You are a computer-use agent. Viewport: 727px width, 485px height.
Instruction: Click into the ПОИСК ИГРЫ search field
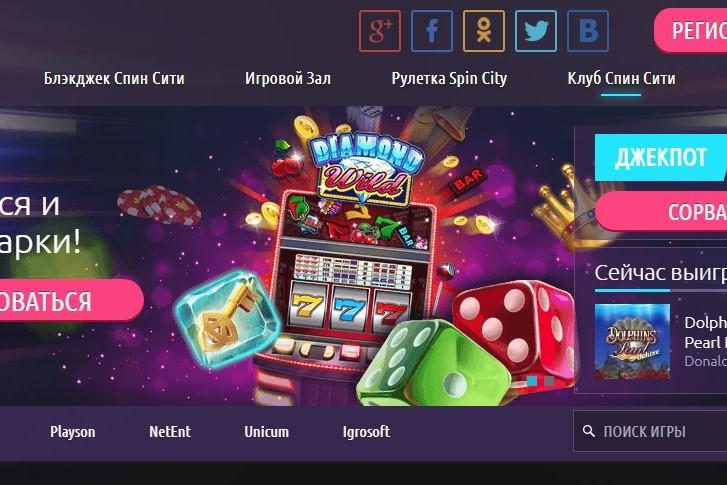click(x=650, y=431)
